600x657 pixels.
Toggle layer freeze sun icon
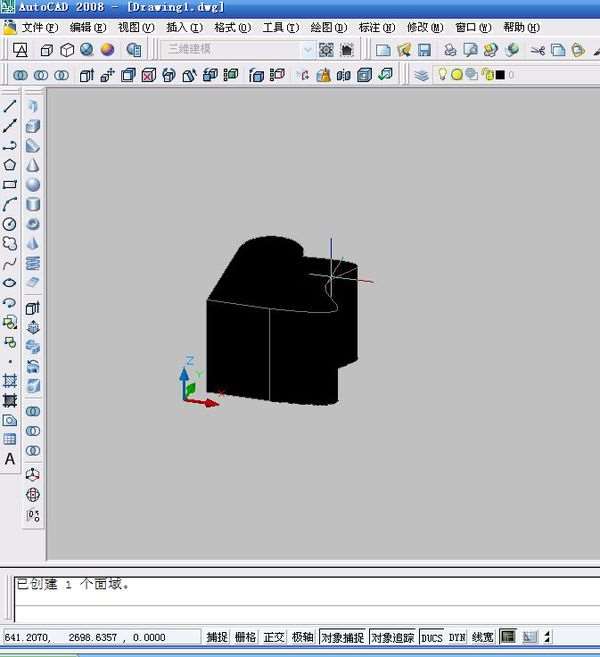coord(457,75)
